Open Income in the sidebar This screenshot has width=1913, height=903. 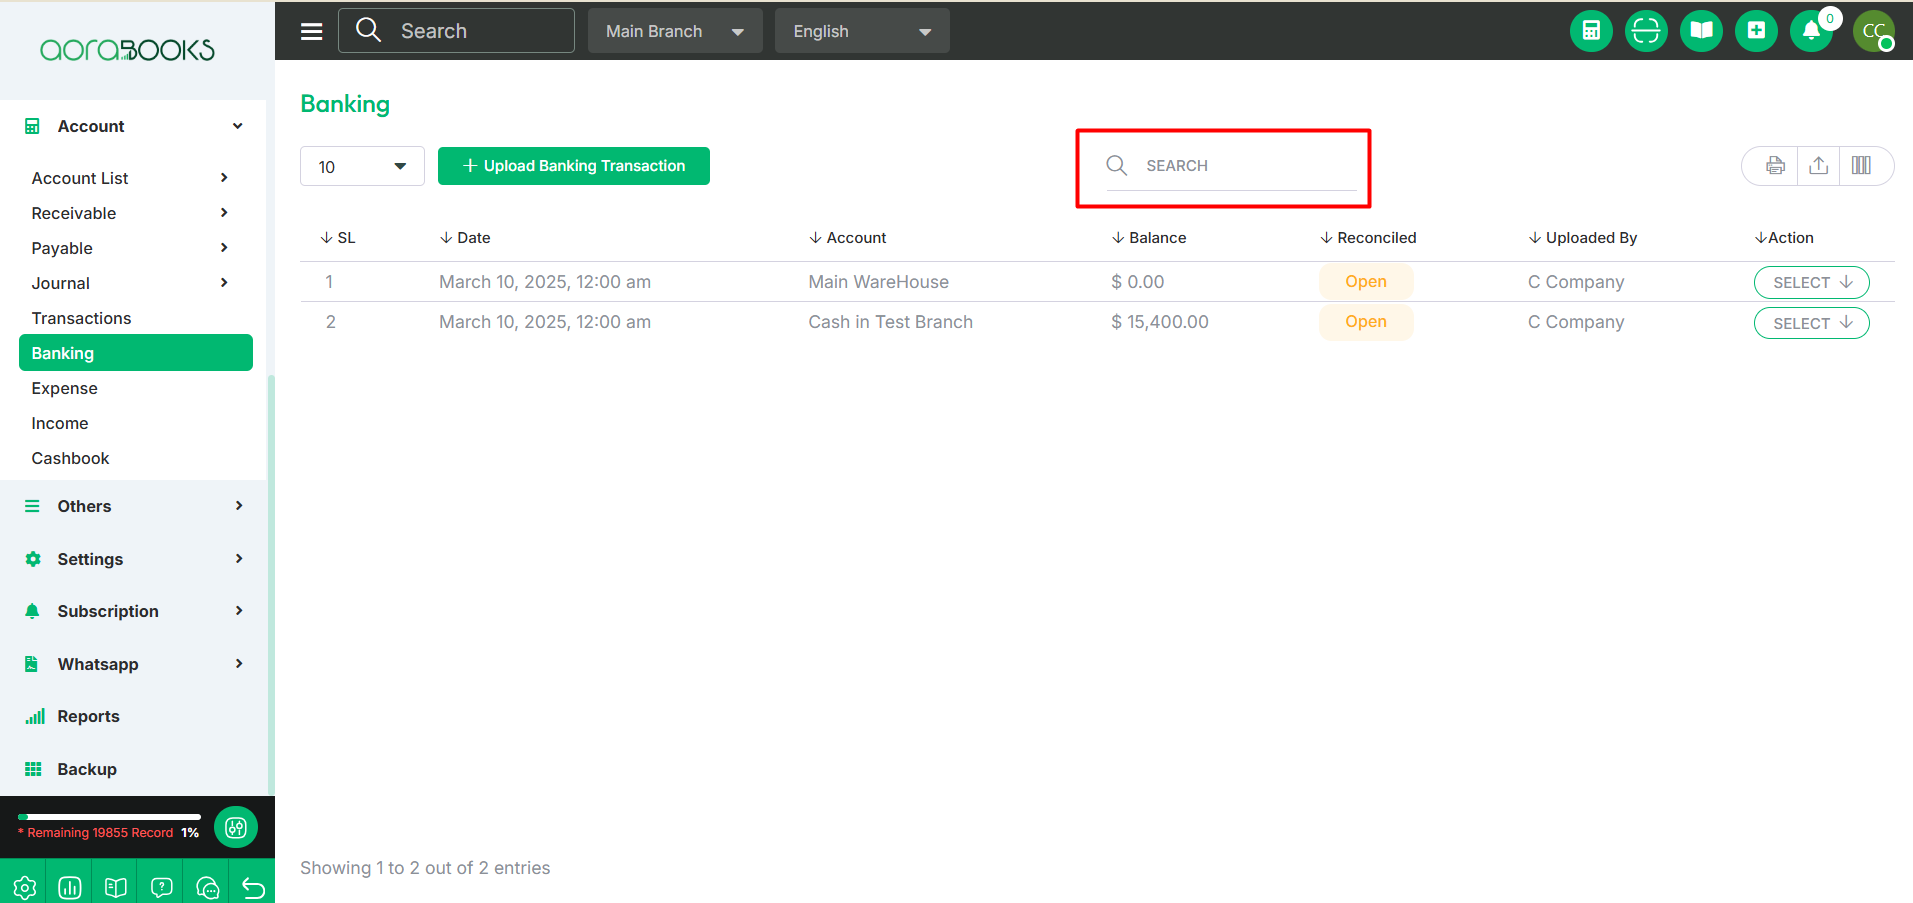60,423
